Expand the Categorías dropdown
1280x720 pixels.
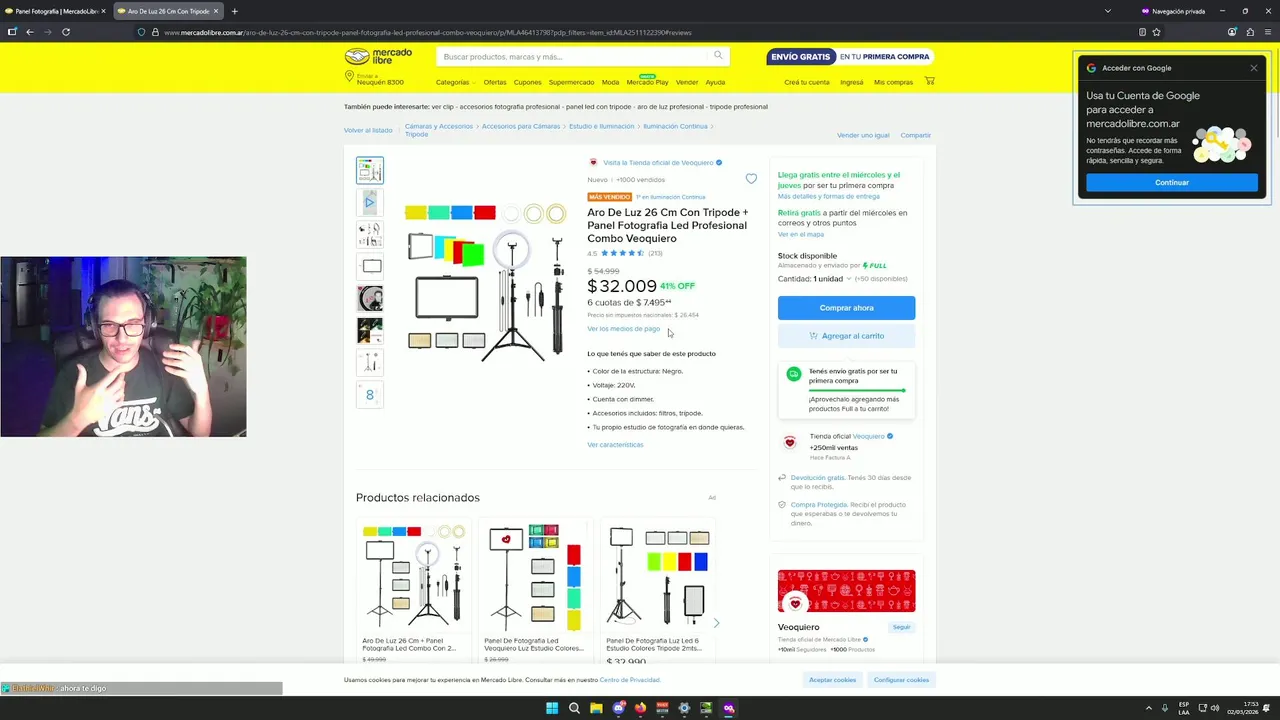point(455,82)
